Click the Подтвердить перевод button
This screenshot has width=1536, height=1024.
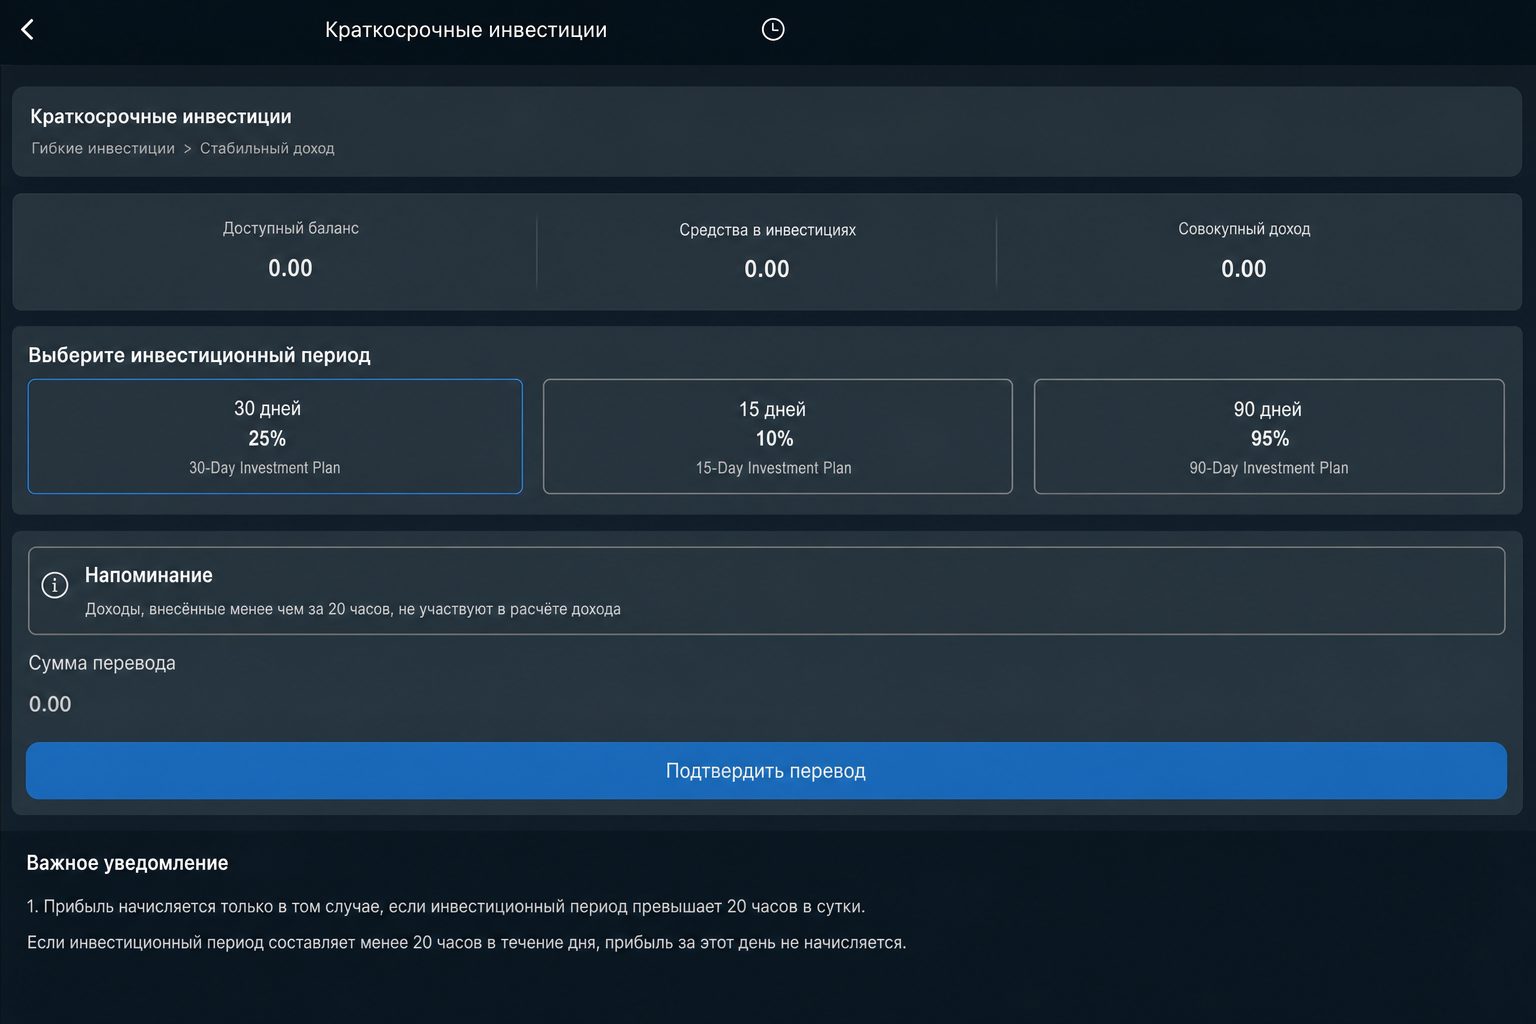point(766,770)
